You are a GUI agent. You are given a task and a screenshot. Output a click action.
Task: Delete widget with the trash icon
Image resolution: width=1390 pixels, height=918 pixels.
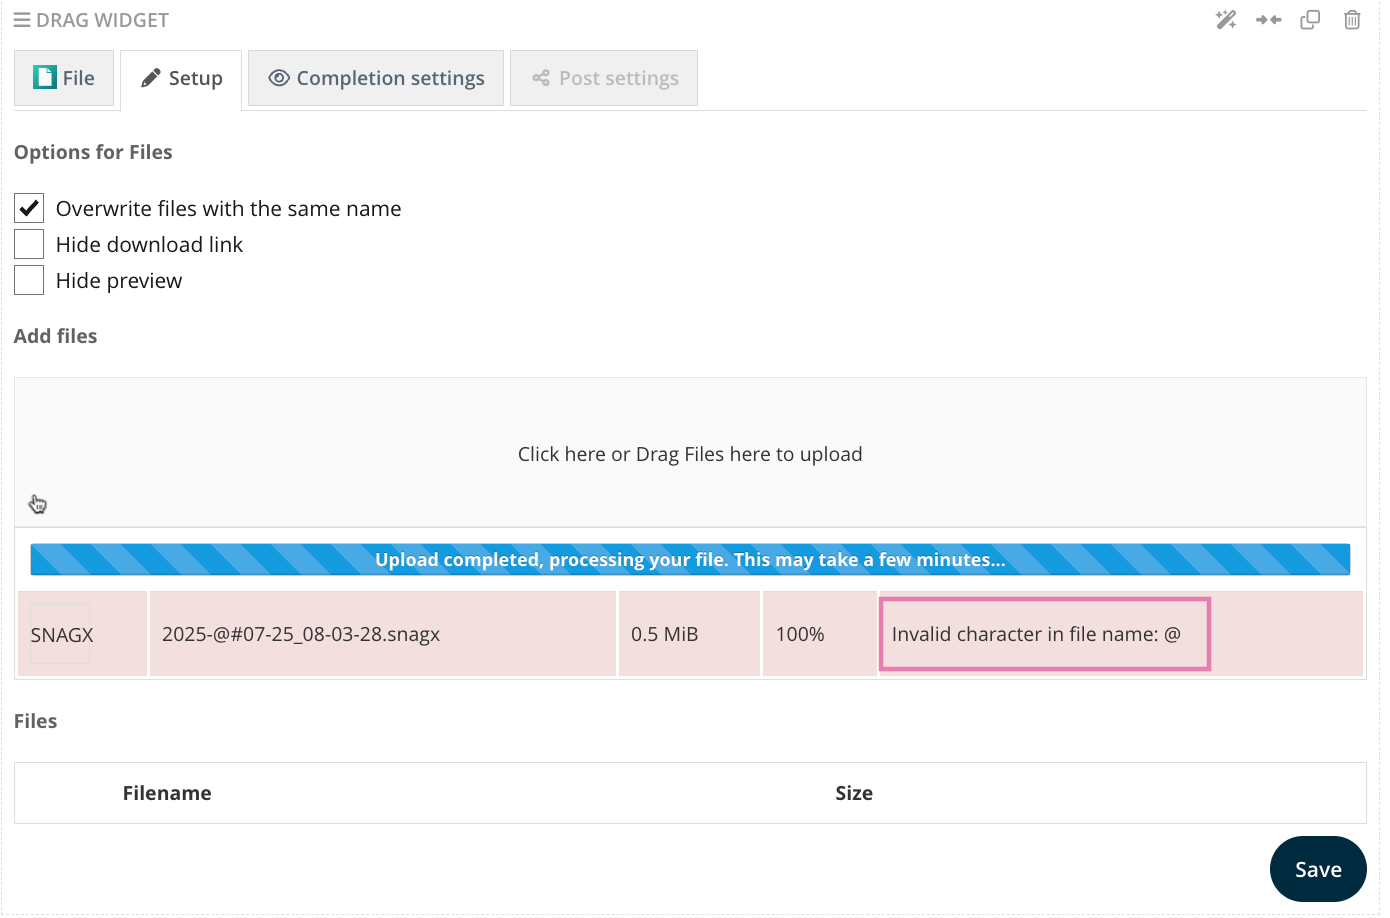point(1352,20)
